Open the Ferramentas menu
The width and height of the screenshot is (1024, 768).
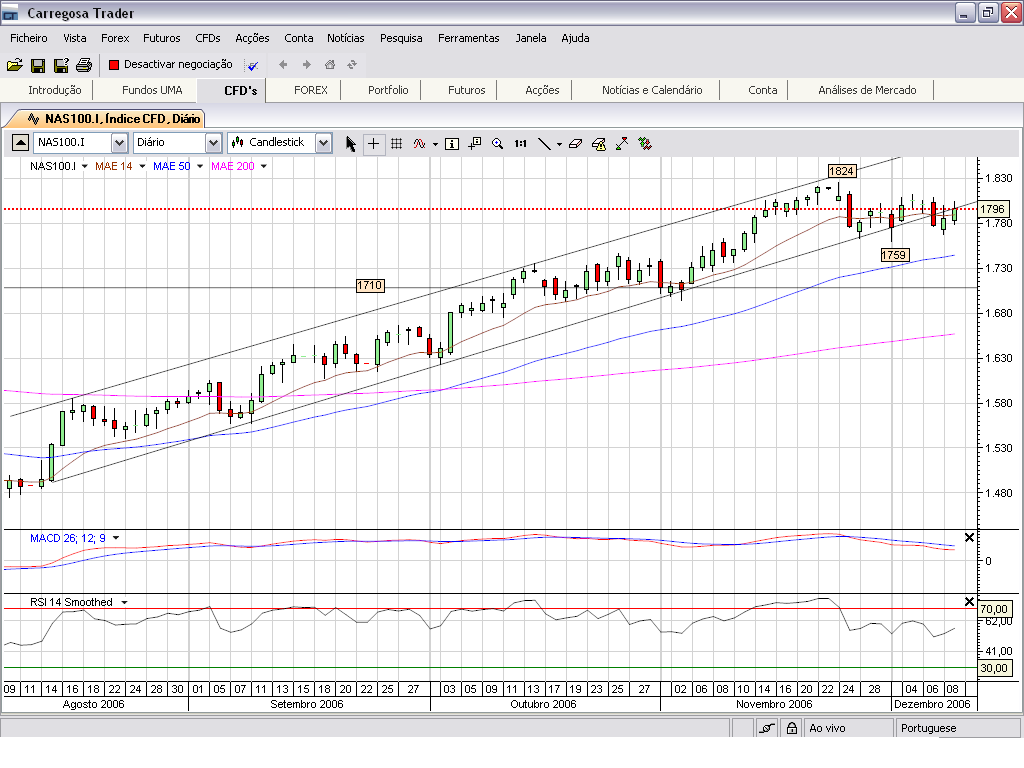click(x=468, y=38)
